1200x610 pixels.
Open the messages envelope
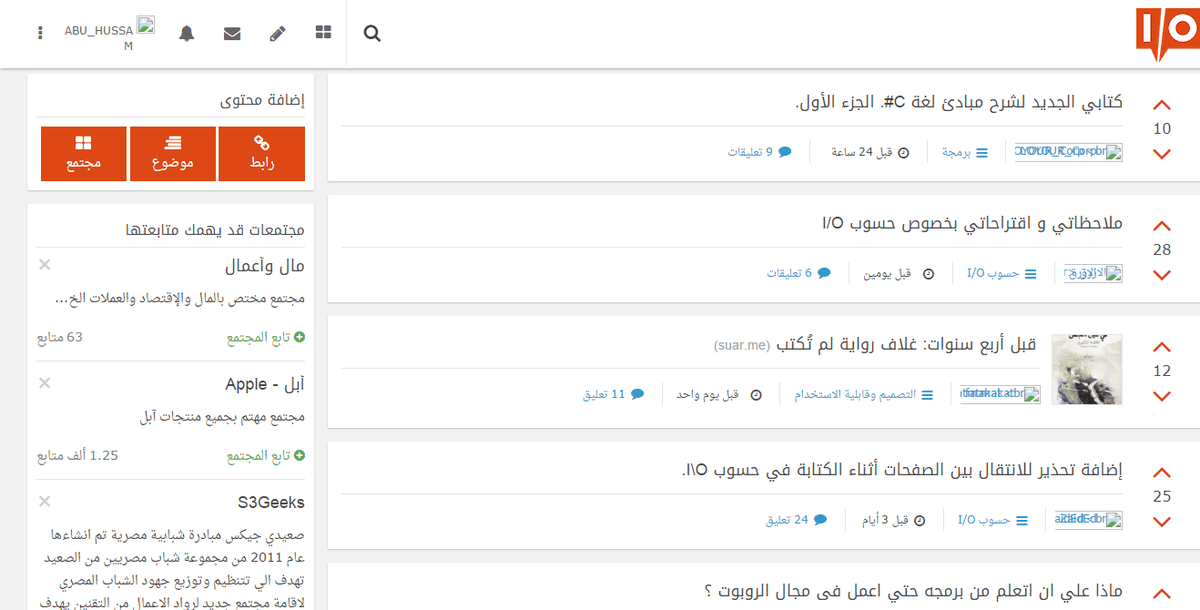pos(232,33)
